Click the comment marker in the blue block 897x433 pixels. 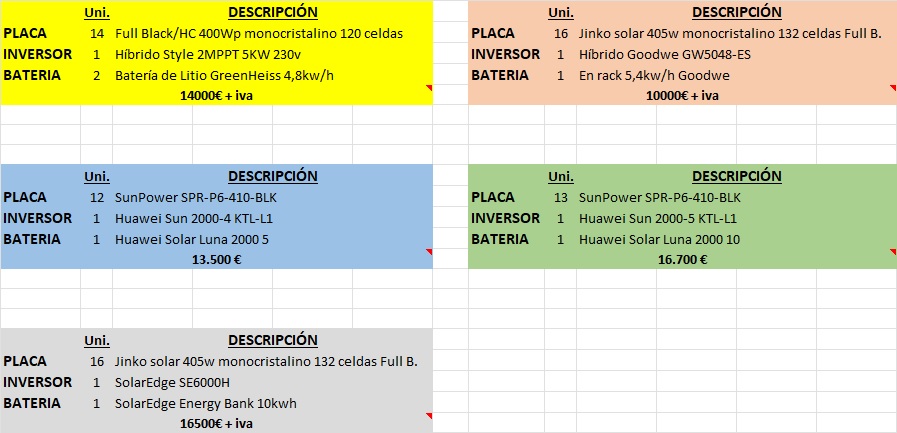[430, 251]
